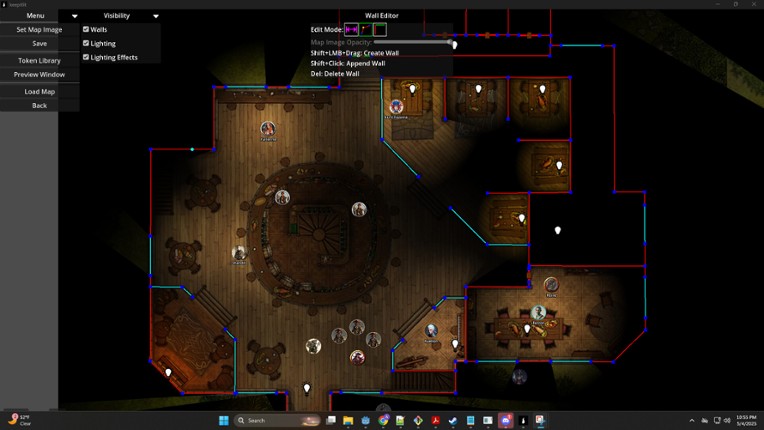
Task: Click the Load Map button
Action: (x=39, y=92)
